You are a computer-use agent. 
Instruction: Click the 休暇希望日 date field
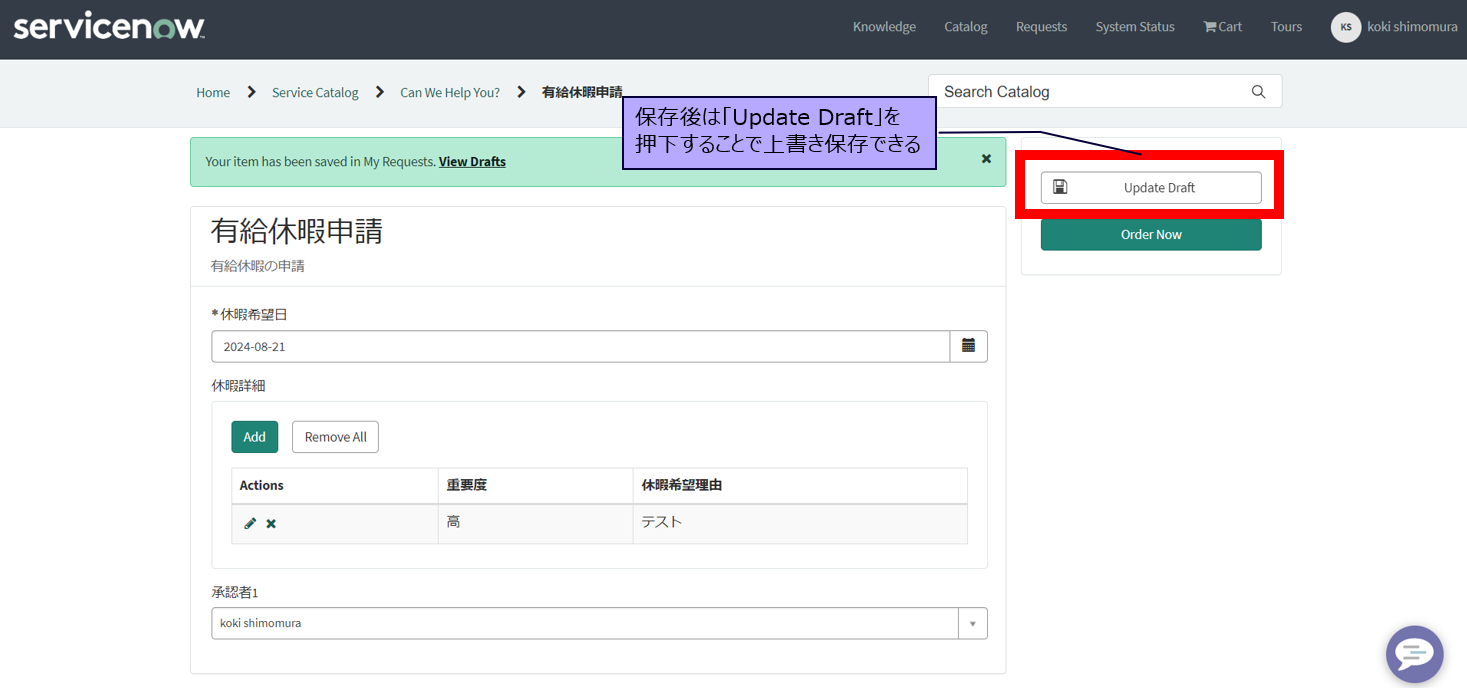click(580, 346)
